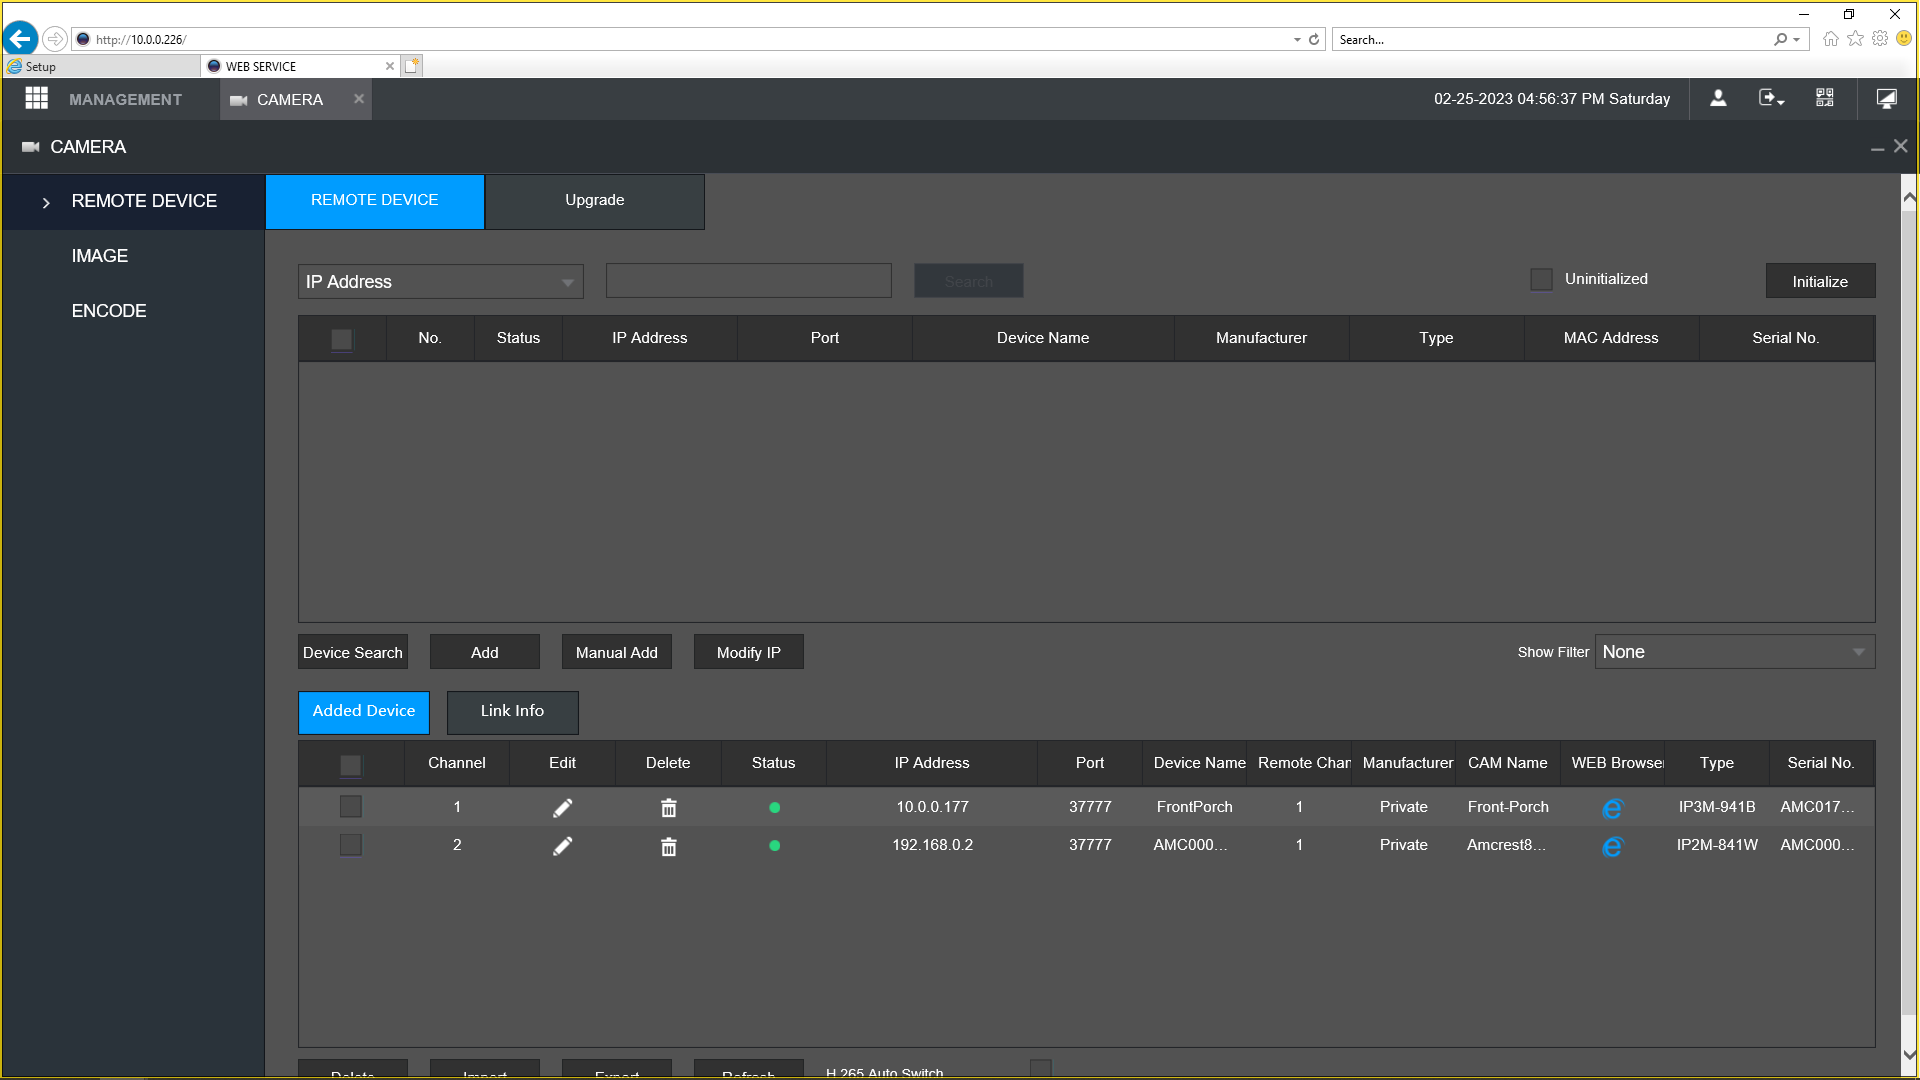Image resolution: width=1920 pixels, height=1080 pixels.
Task: Open the ENCODE sidebar section
Action: [x=109, y=311]
